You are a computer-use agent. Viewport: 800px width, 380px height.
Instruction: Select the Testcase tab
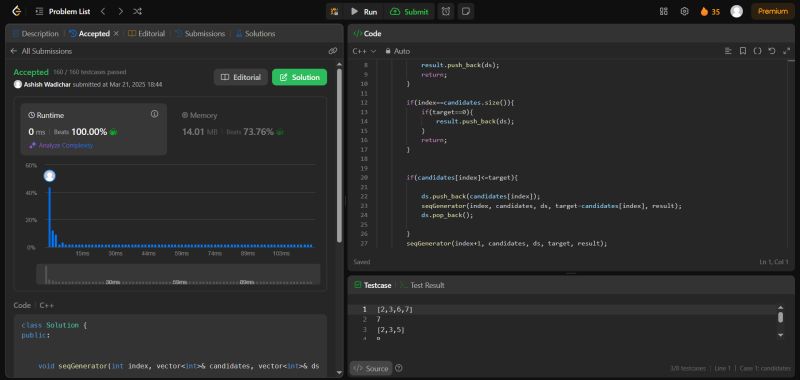click(372, 285)
